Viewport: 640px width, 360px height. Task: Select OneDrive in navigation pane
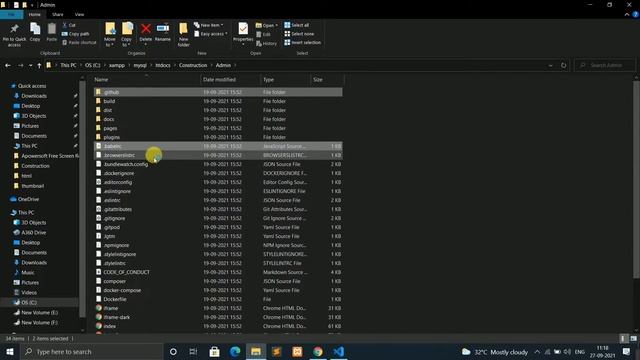coord(28,199)
